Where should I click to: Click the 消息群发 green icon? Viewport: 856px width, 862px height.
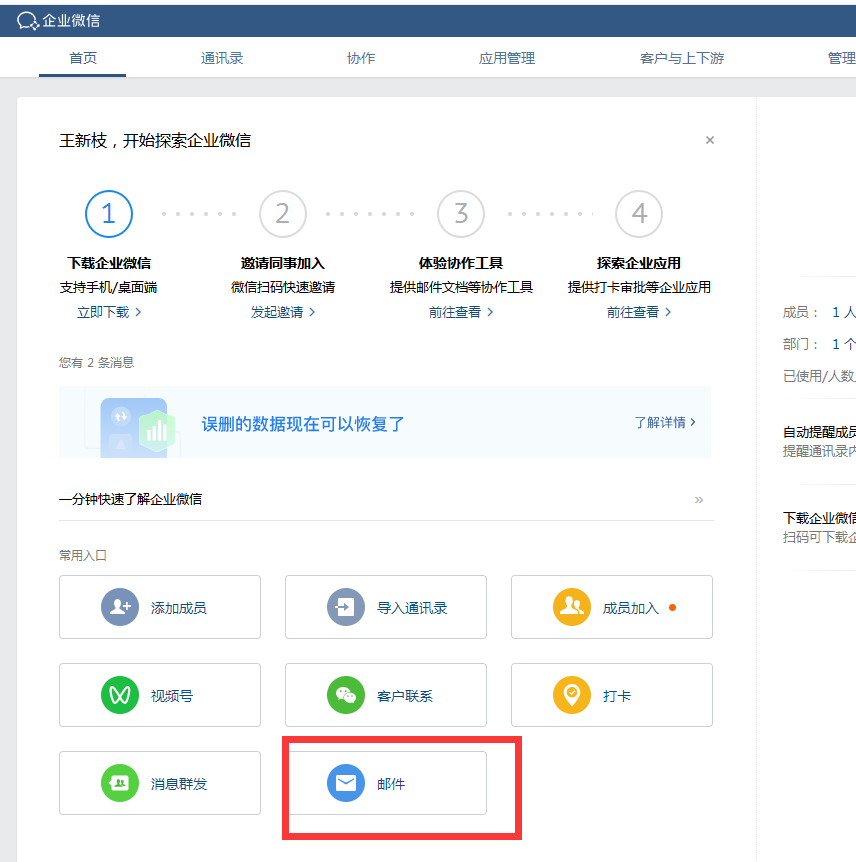coord(120,783)
